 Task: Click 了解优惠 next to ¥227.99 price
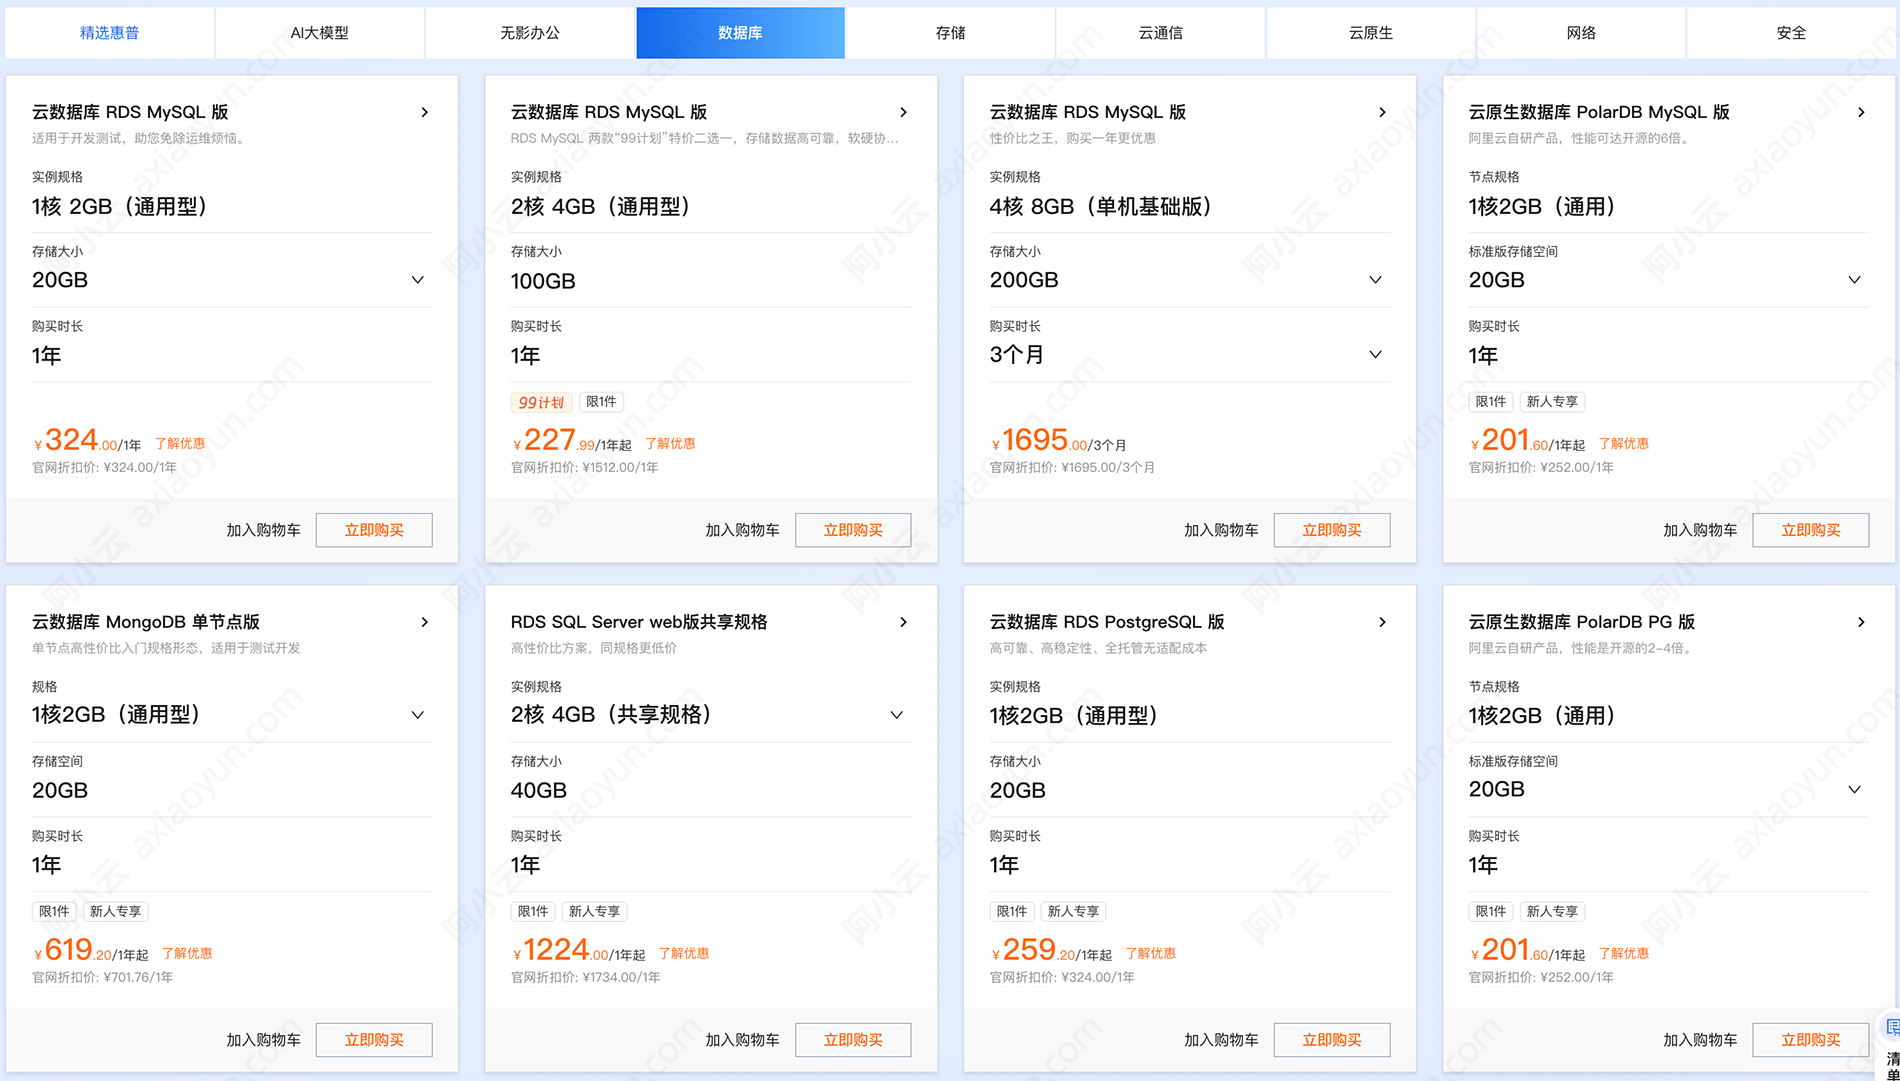pos(670,444)
